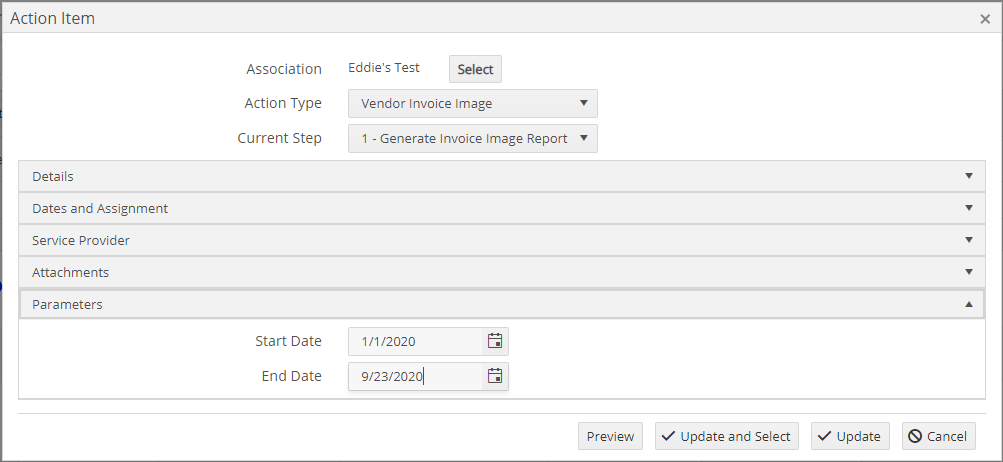Click the Cancel button
The width and height of the screenshot is (1003, 462).
pos(939,436)
